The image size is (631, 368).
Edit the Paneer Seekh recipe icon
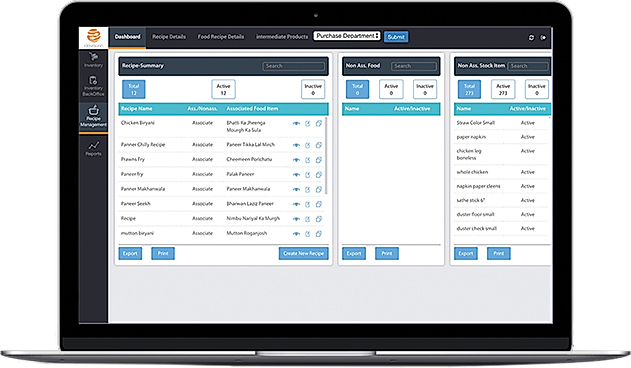pyautogui.click(x=307, y=204)
